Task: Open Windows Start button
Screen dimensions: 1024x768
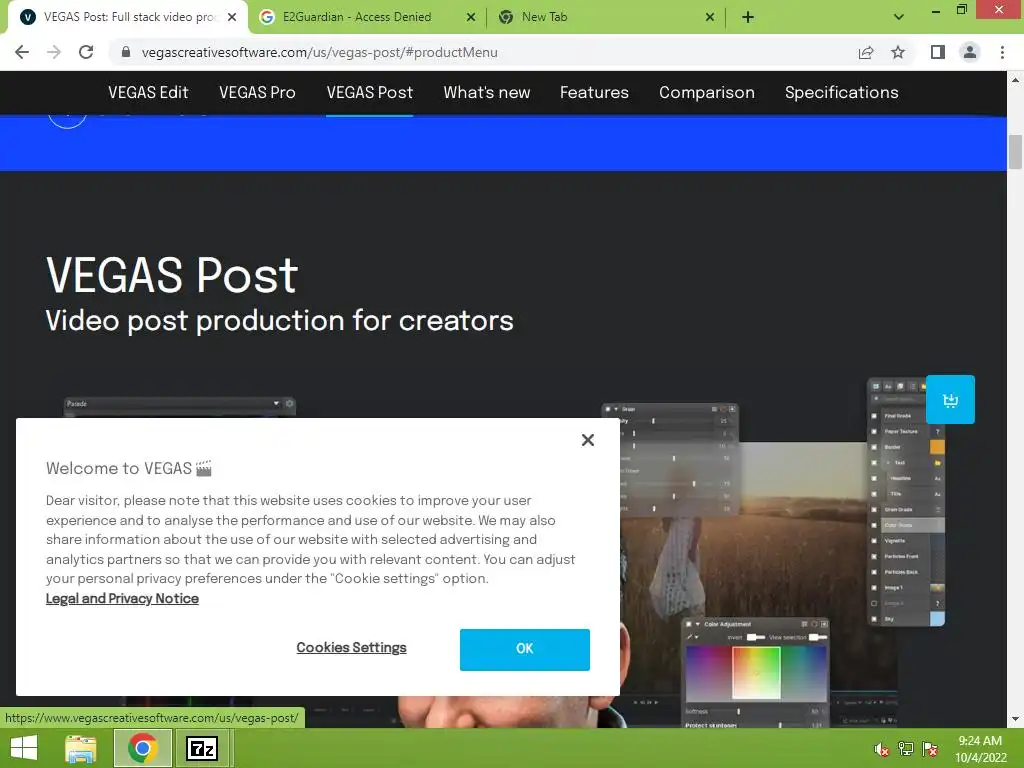Action: (24, 748)
